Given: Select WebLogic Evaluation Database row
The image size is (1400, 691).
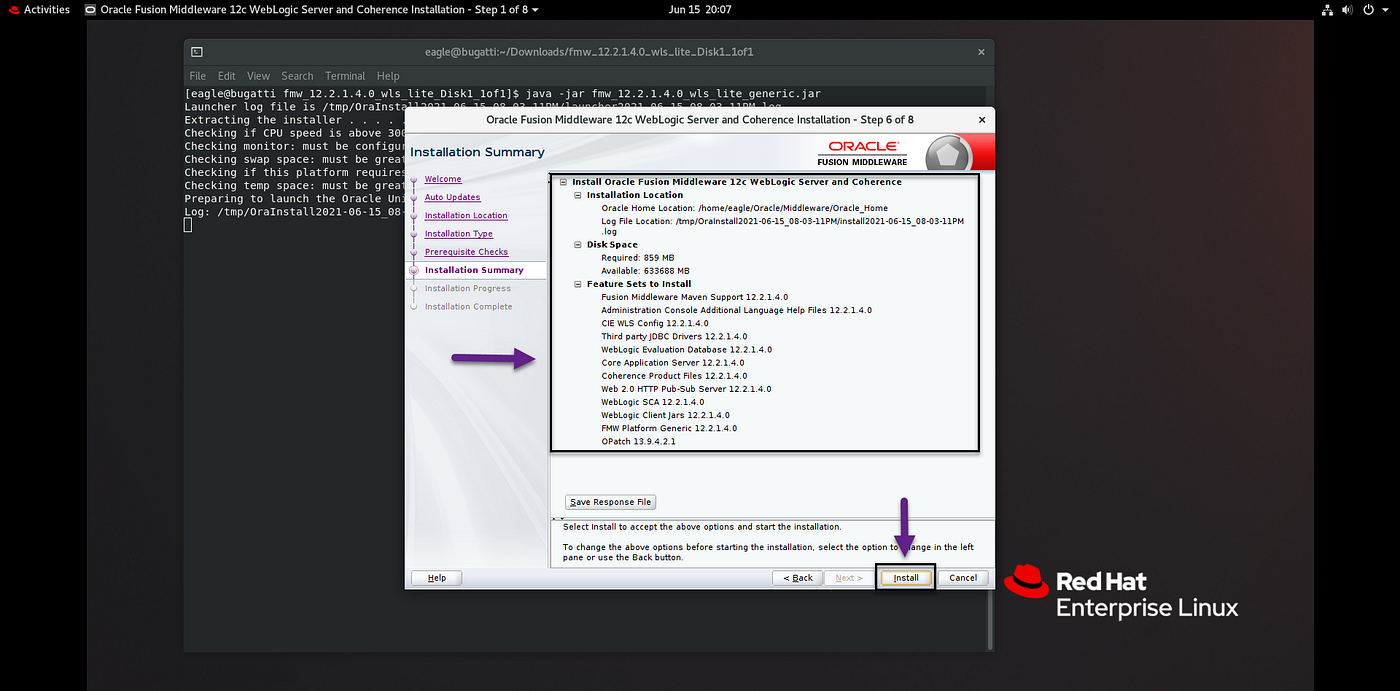Looking at the screenshot, I should tap(686, 350).
